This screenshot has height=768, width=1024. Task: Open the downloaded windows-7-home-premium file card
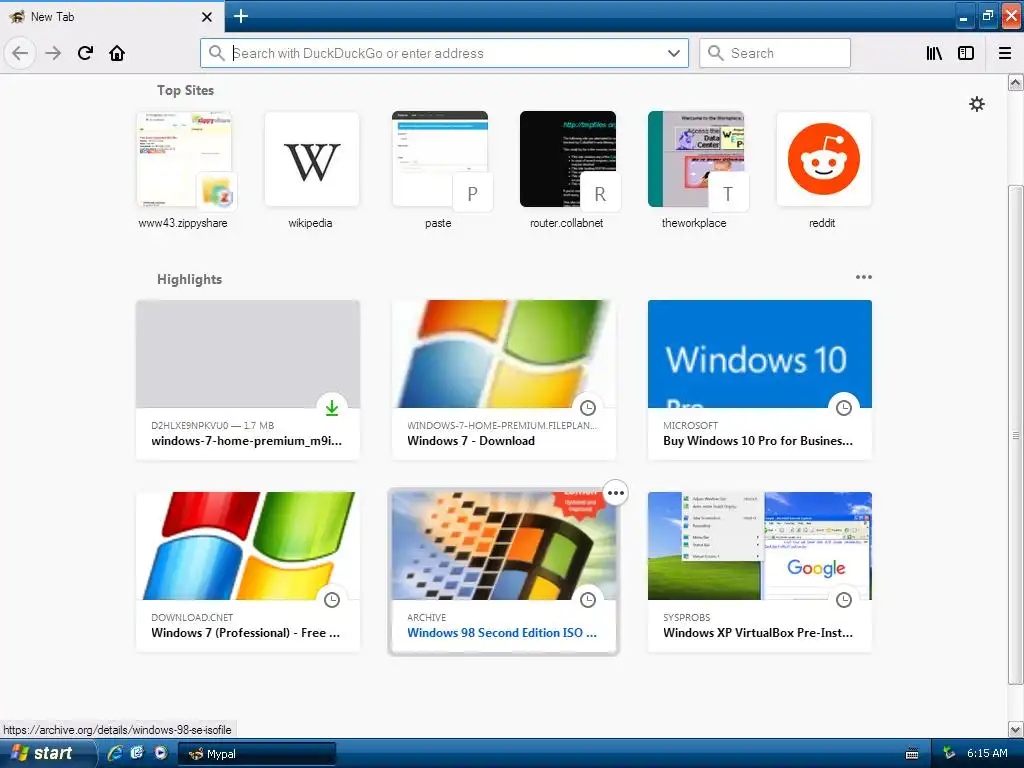pyautogui.click(x=248, y=379)
